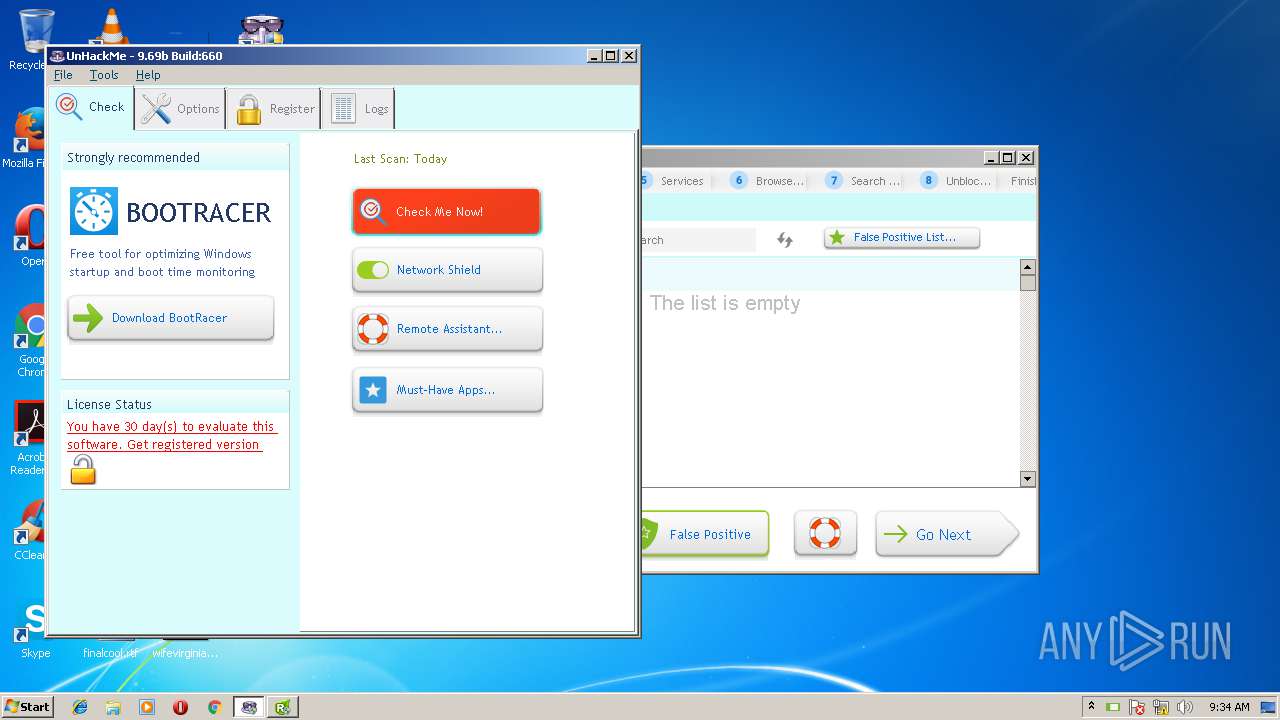Open File Explorer from taskbar
The image size is (1280, 720).
click(113, 707)
